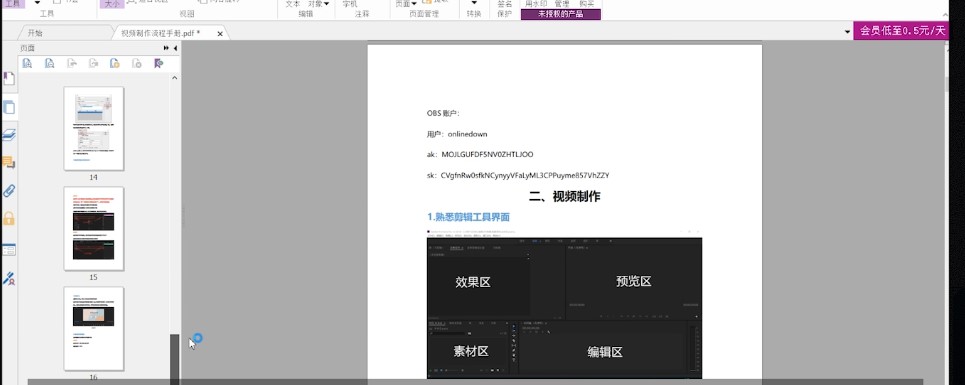The width and height of the screenshot is (965, 385).
Task: Click the OBS账户 text line
Action: point(443,113)
